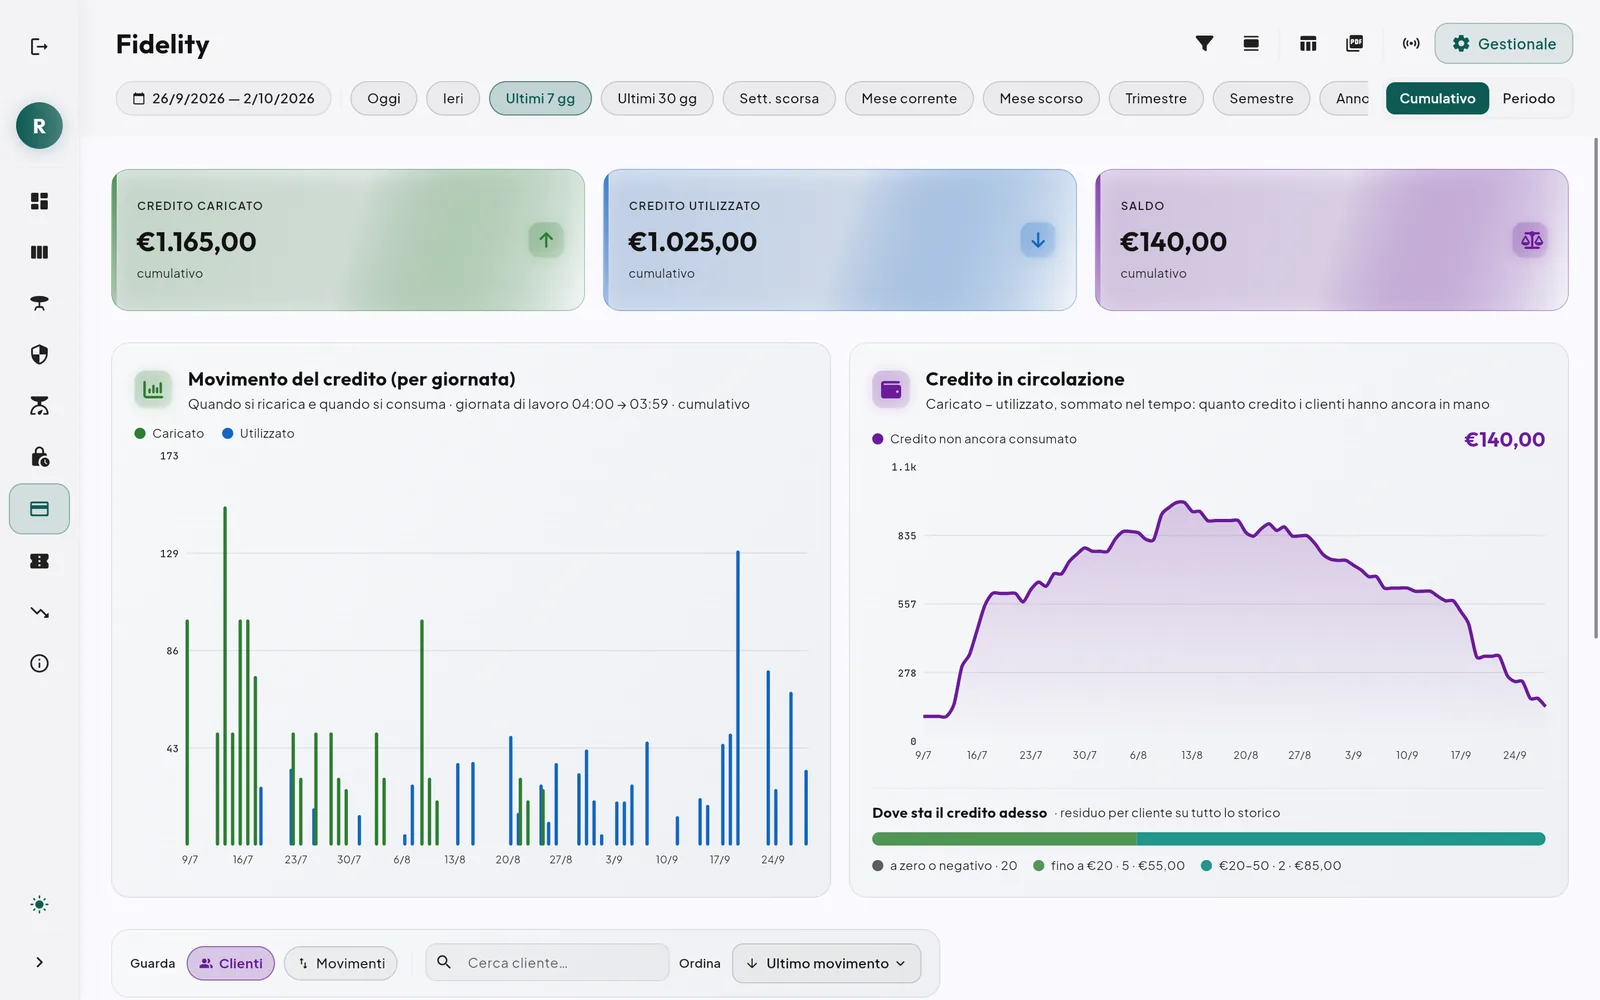The width and height of the screenshot is (1600, 1000).
Task: Click the table columns icon in the header
Action: 1308,43
